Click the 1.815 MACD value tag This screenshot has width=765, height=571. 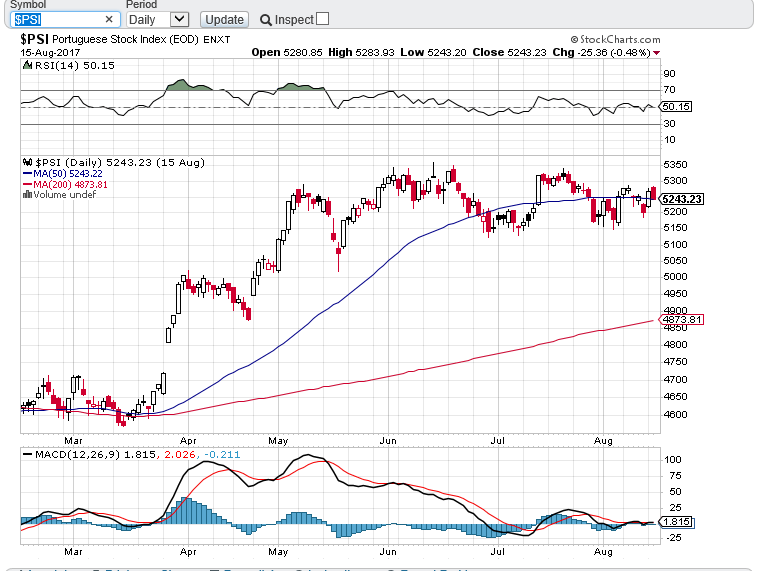coord(676,522)
